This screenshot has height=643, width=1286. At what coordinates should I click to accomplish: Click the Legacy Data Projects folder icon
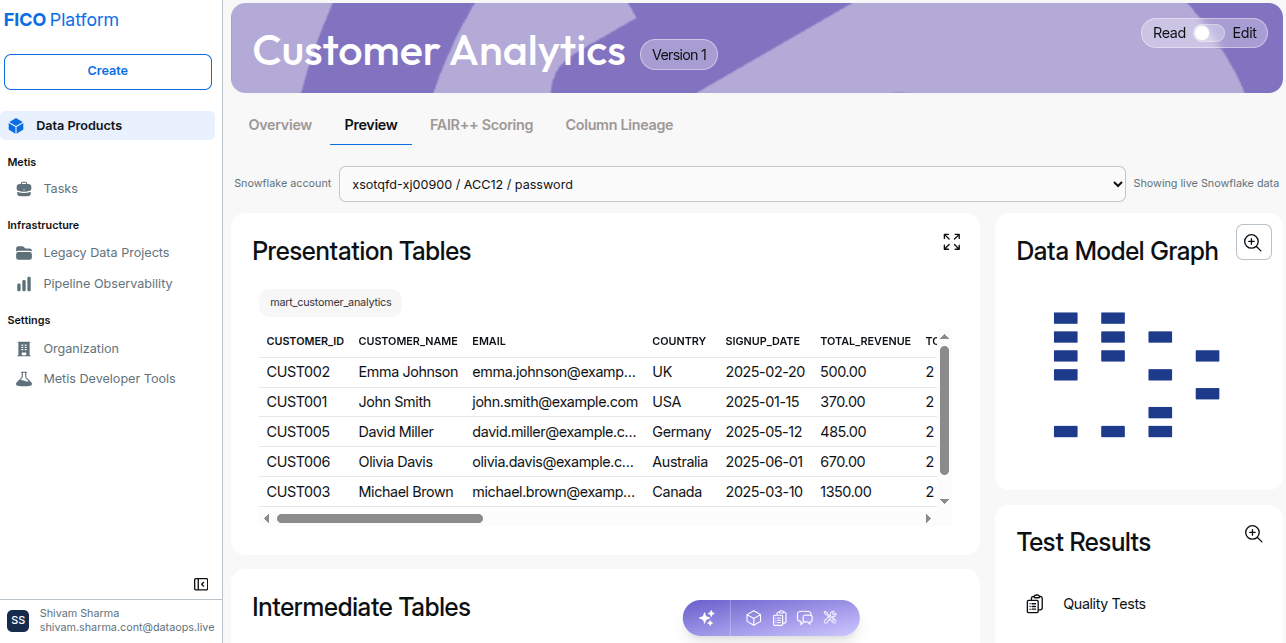coord(24,253)
